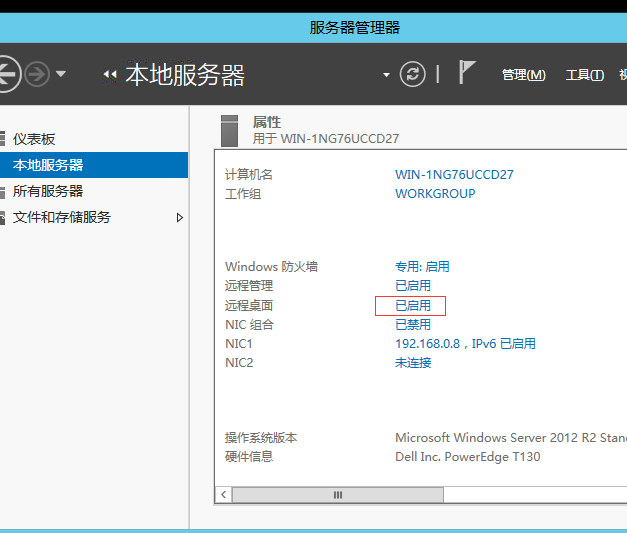627x533 pixels.
Task: Click the 远程管理 label
Action: pos(249,285)
